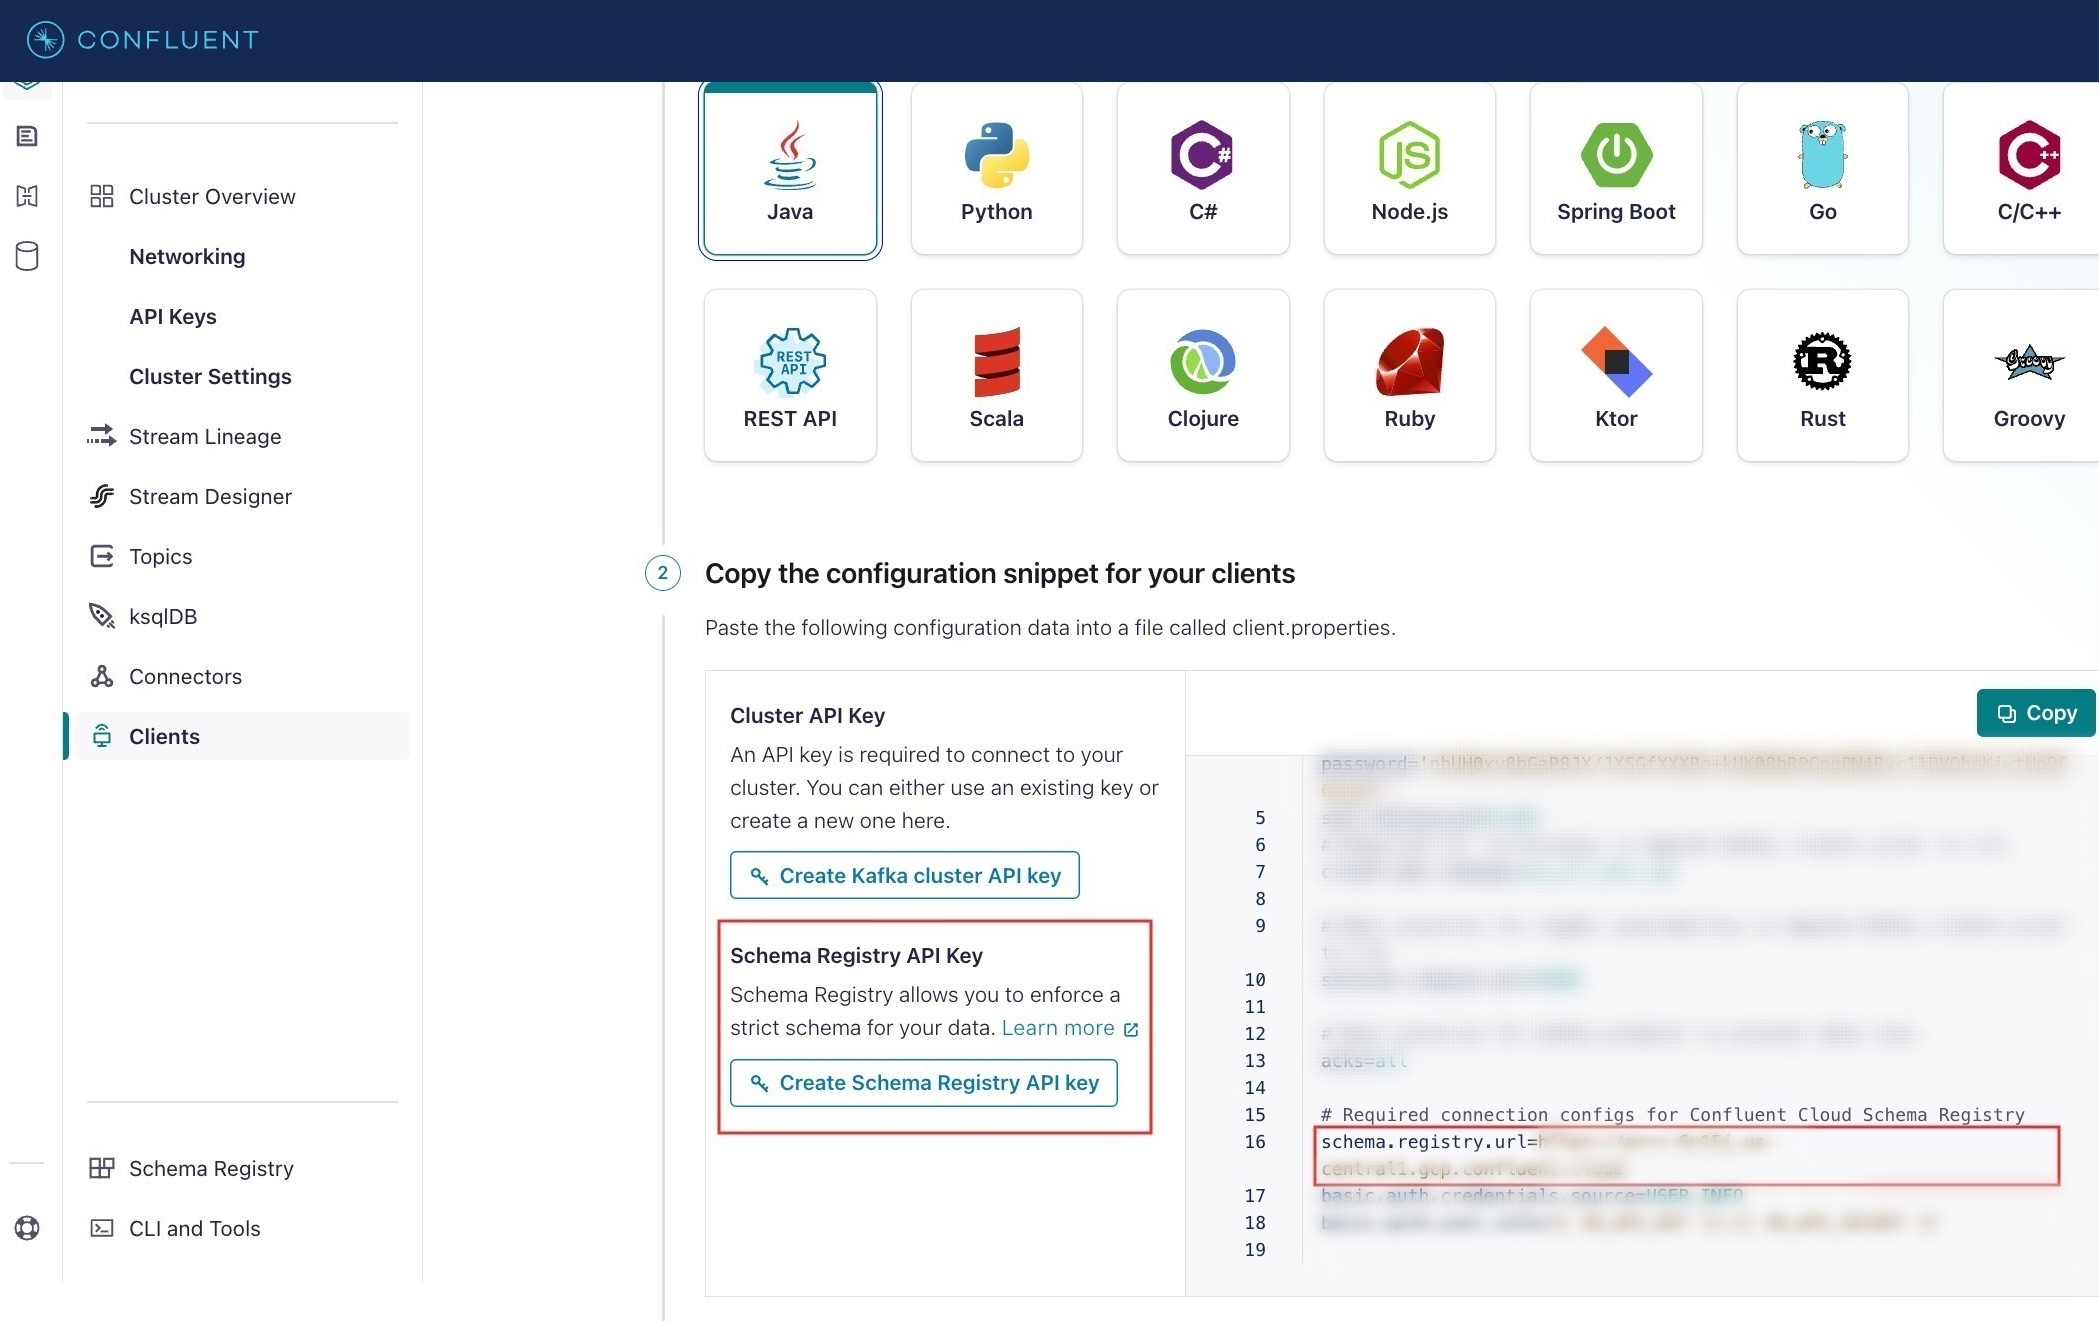Pick the Ruby client card
This screenshot has height=1321, width=2099.
1409,375
